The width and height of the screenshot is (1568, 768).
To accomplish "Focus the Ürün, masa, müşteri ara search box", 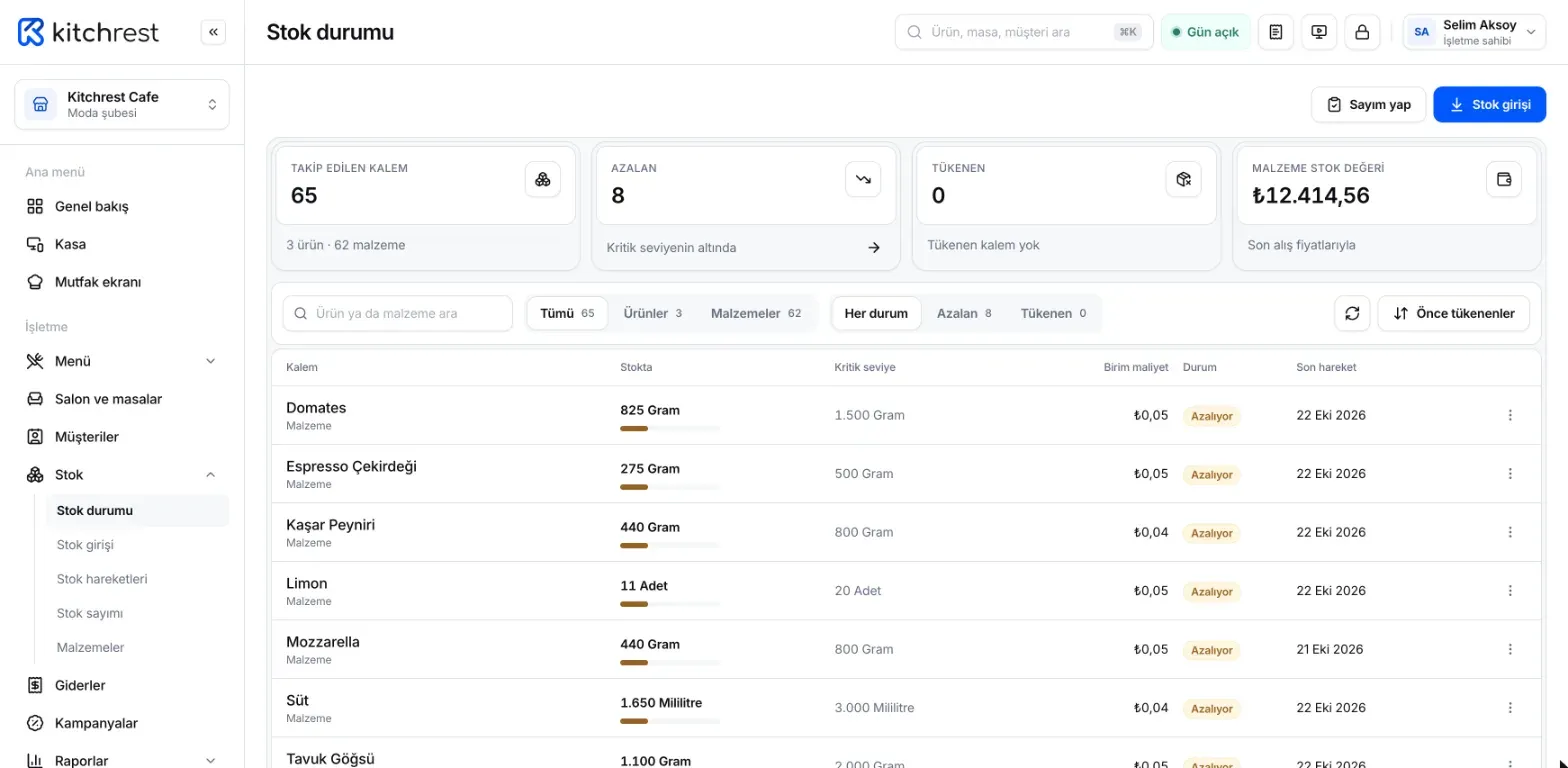I will click(x=1024, y=32).
